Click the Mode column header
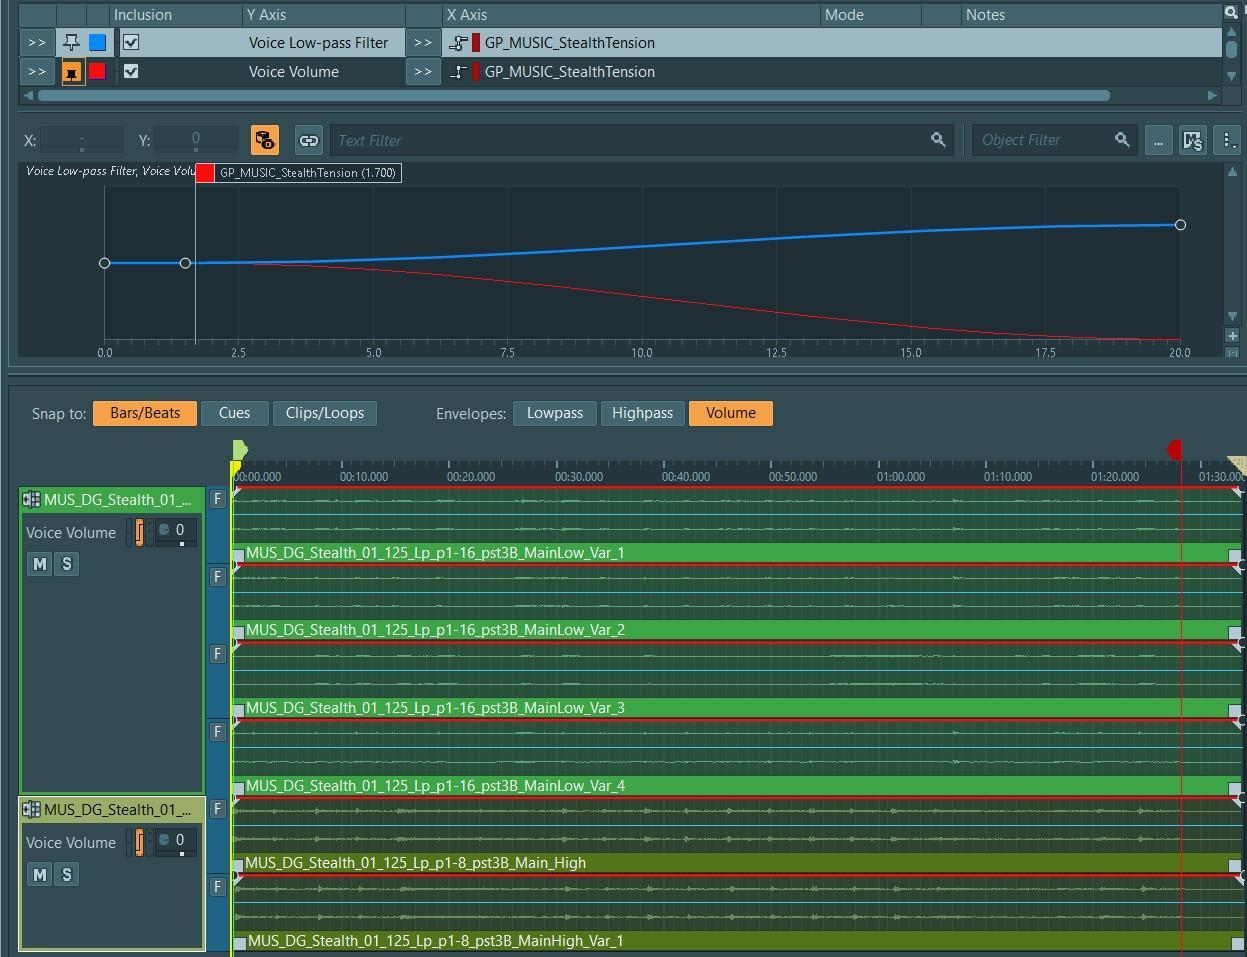The width and height of the screenshot is (1247, 957). click(x=870, y=15)
